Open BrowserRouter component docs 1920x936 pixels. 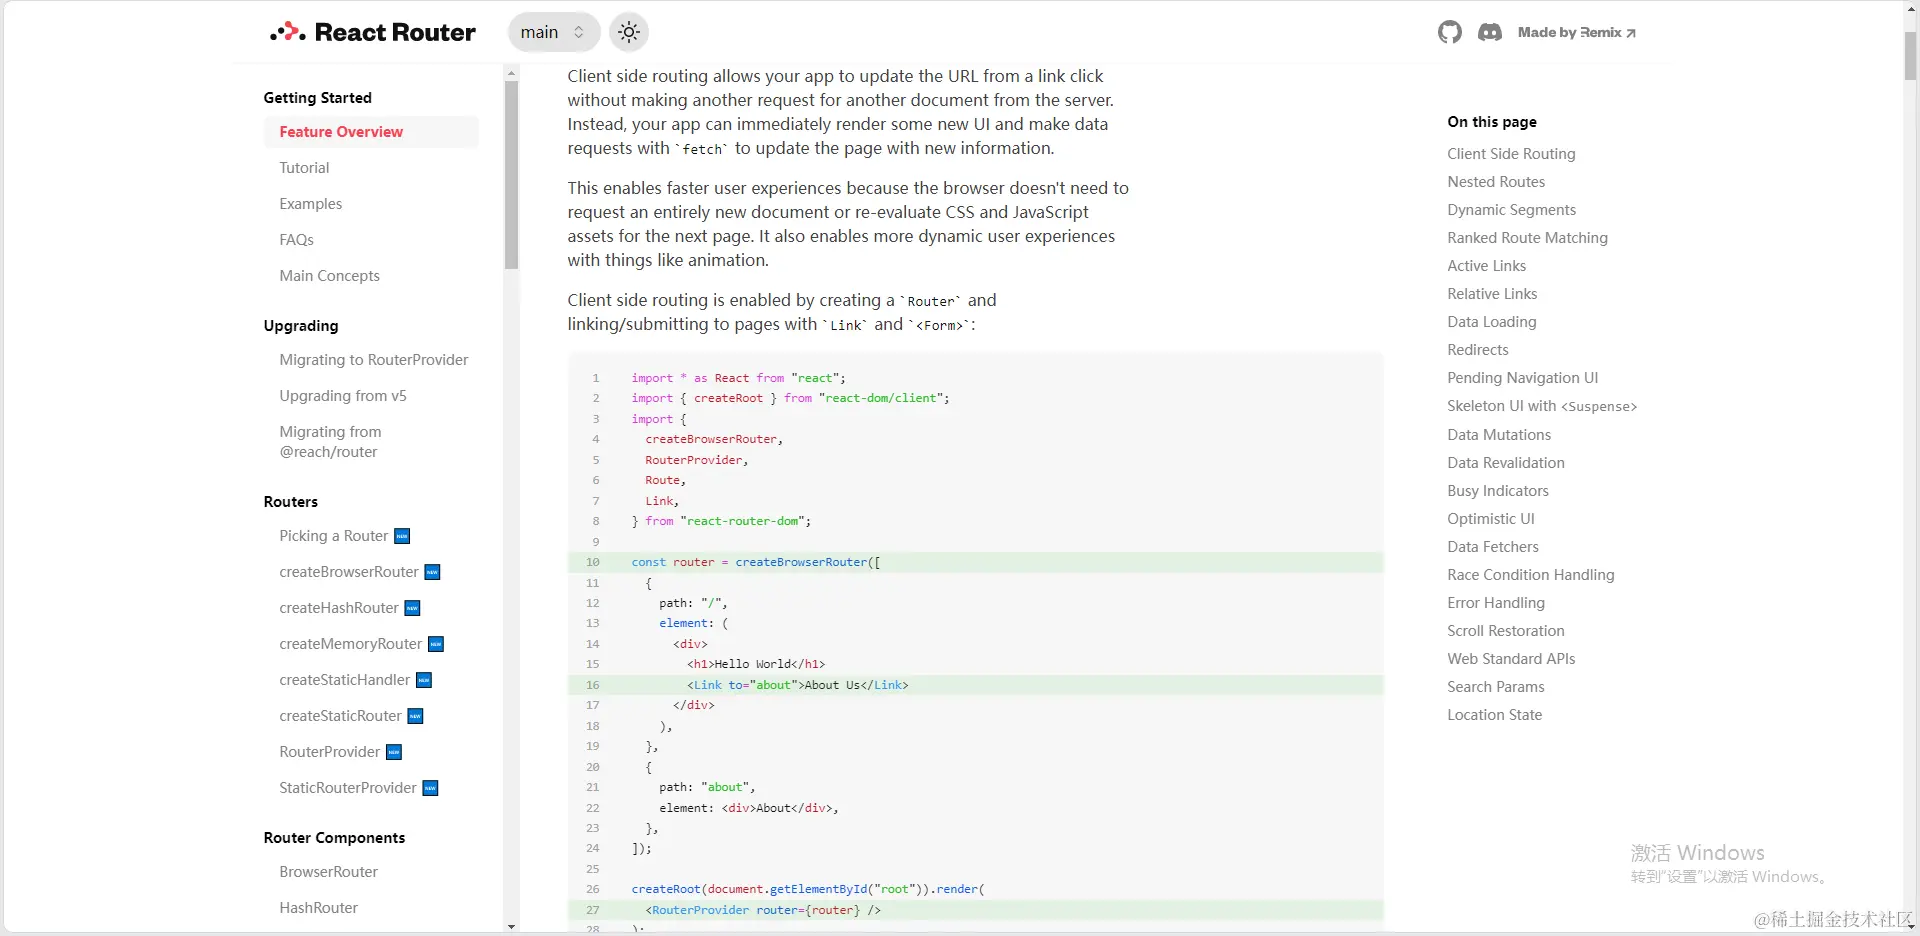tap(328, 872)
